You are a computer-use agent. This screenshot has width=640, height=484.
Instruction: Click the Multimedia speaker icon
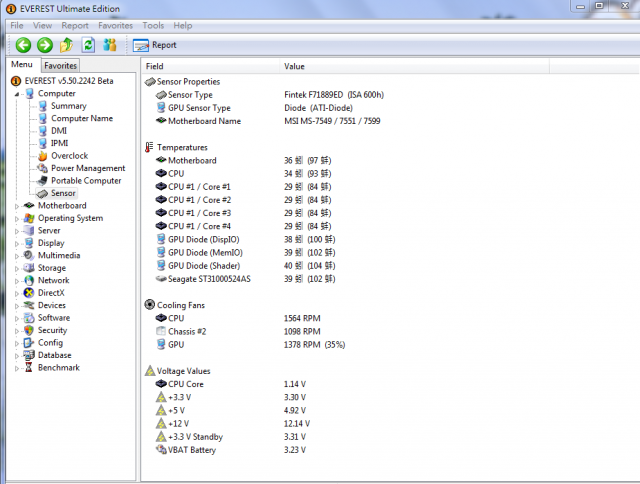pos(29,255)
